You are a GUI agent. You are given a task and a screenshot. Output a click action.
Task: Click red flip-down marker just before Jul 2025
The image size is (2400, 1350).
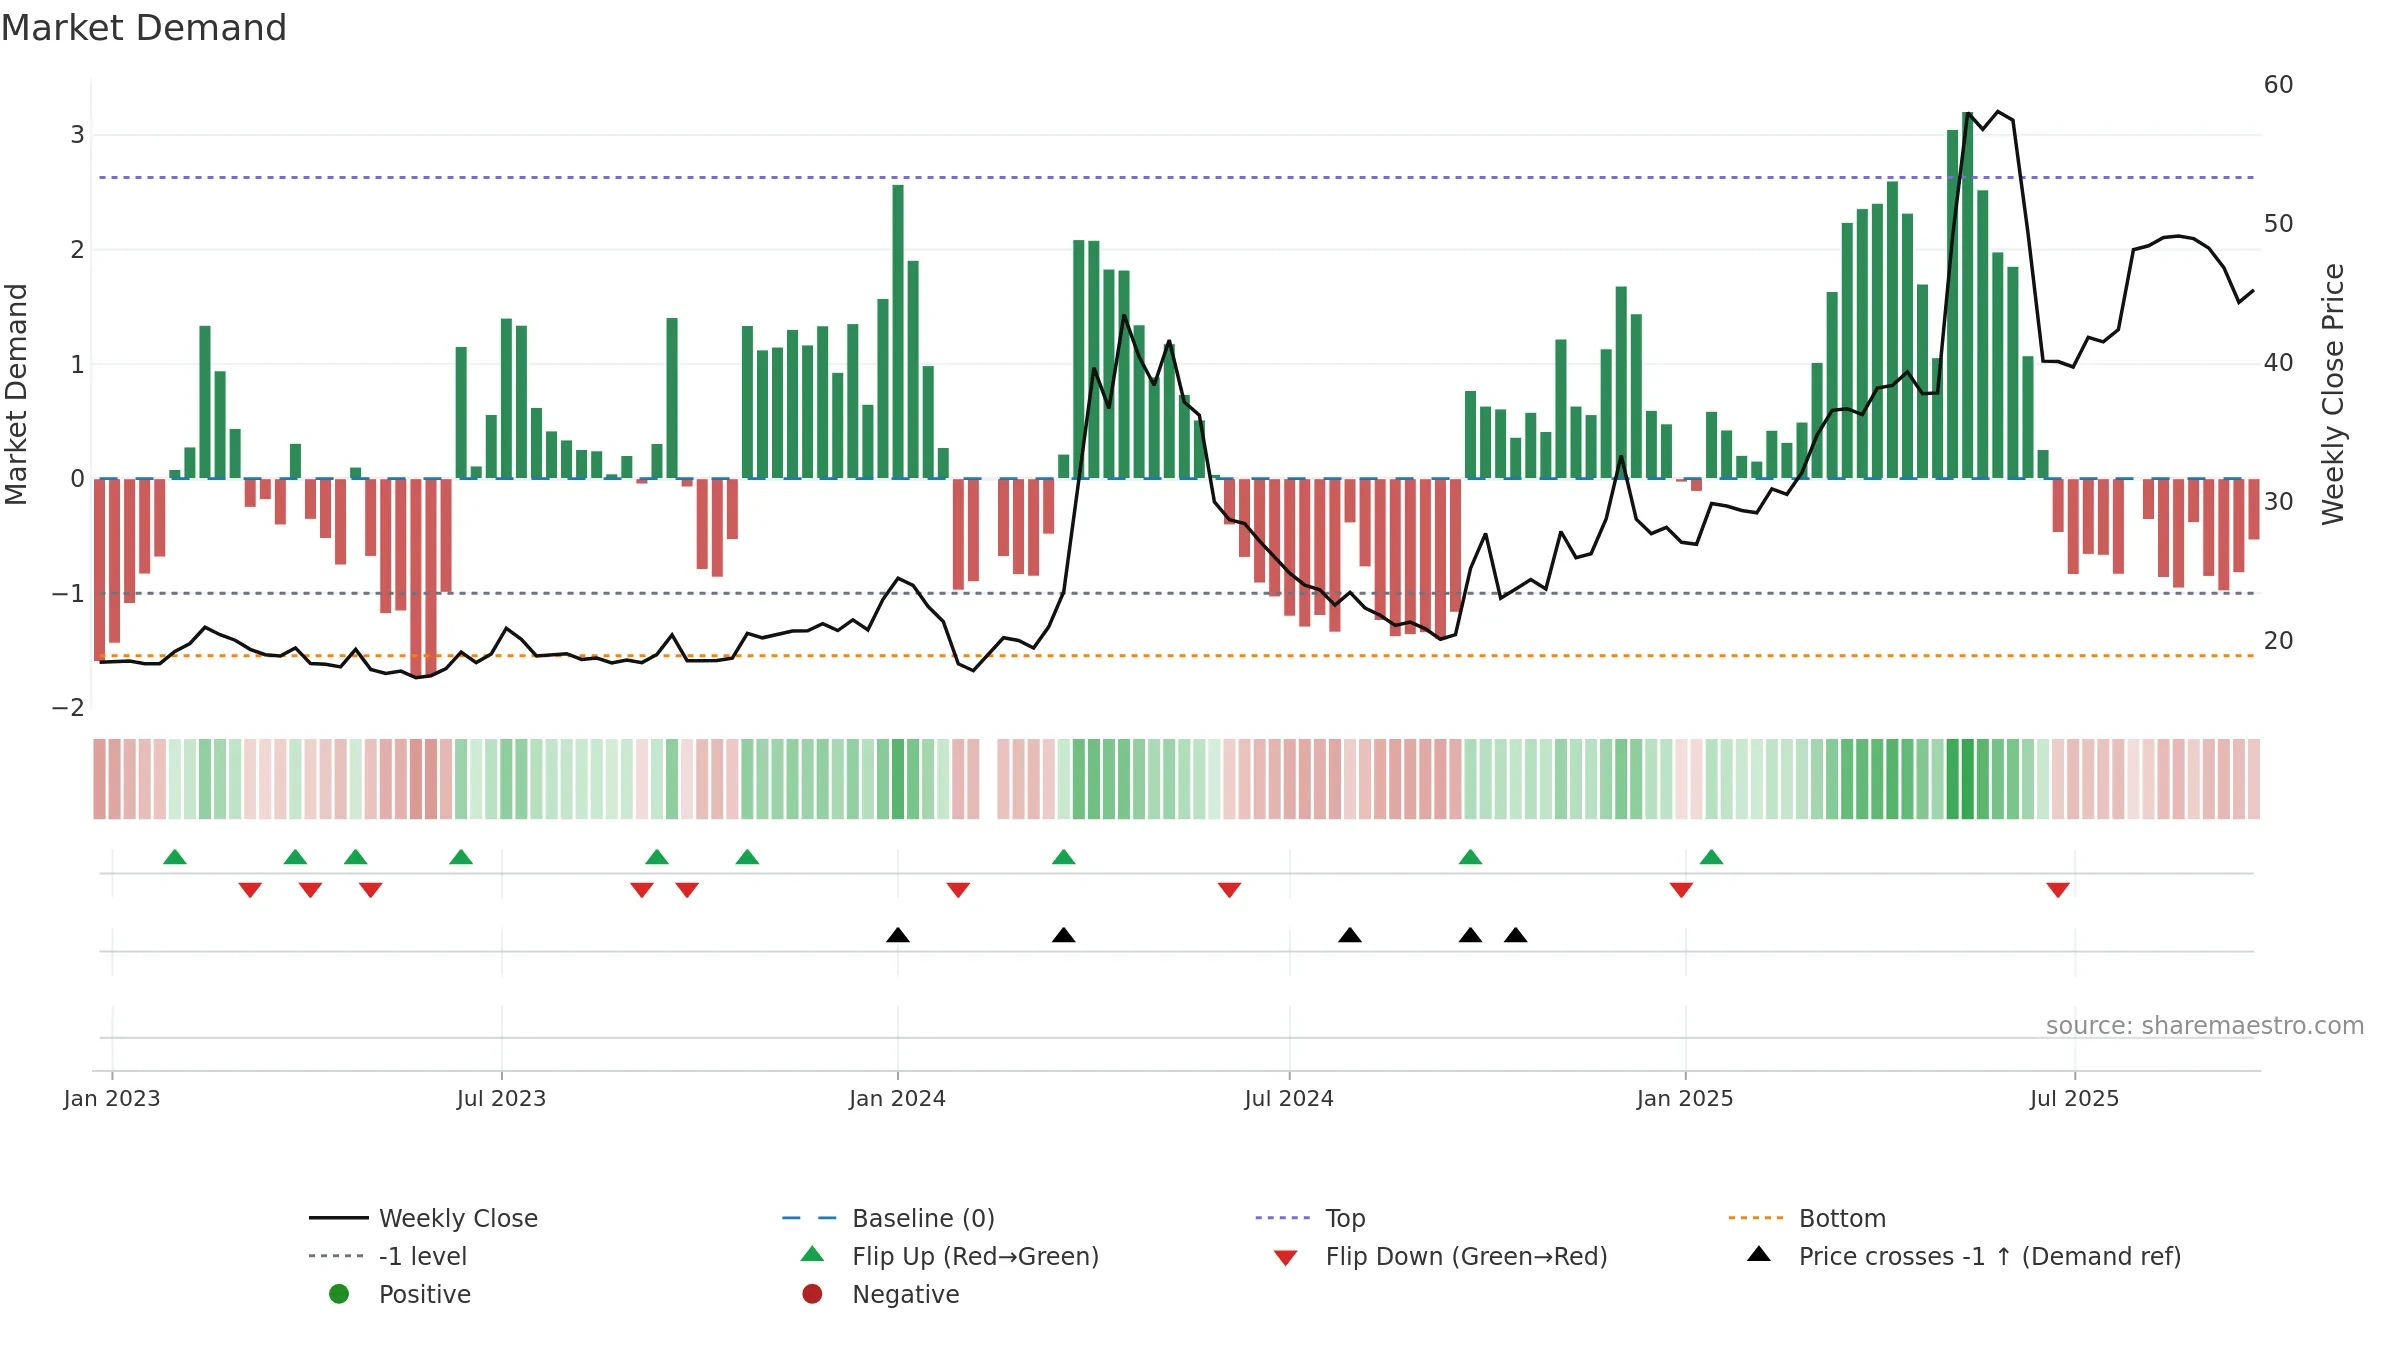click(2058, 890)
